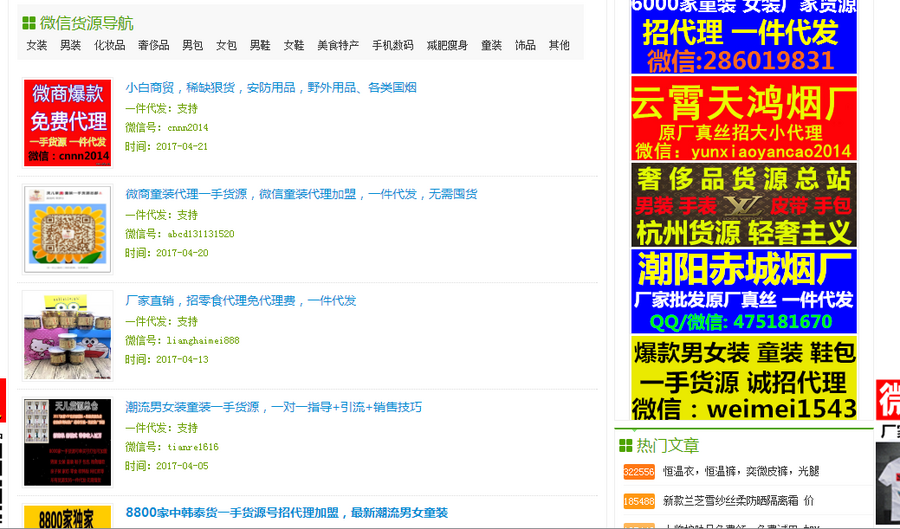This screenshot has width=900, height=529.
Task: Click WeChat ID text abcd131131520
Action: pos(201,234)
